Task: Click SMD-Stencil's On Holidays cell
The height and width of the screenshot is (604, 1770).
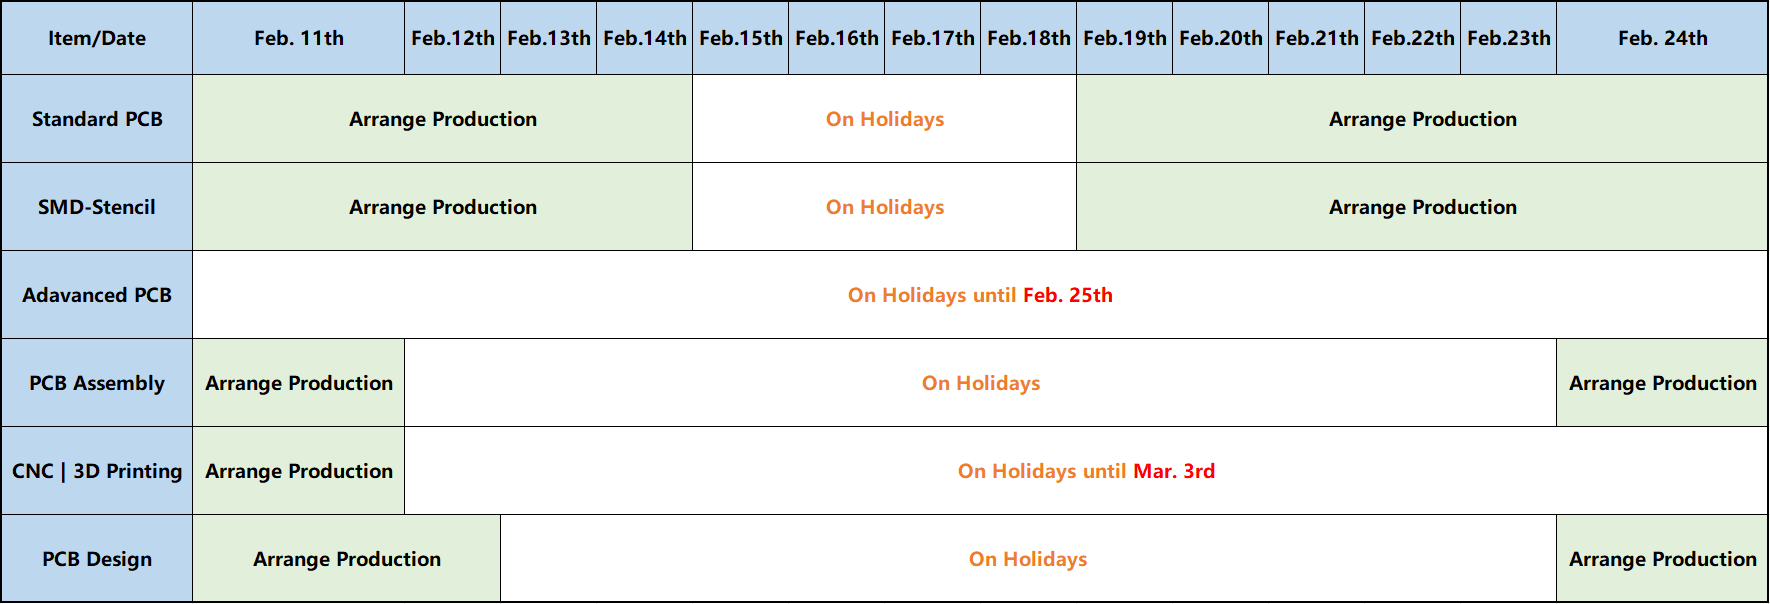Action: point(884,207)
